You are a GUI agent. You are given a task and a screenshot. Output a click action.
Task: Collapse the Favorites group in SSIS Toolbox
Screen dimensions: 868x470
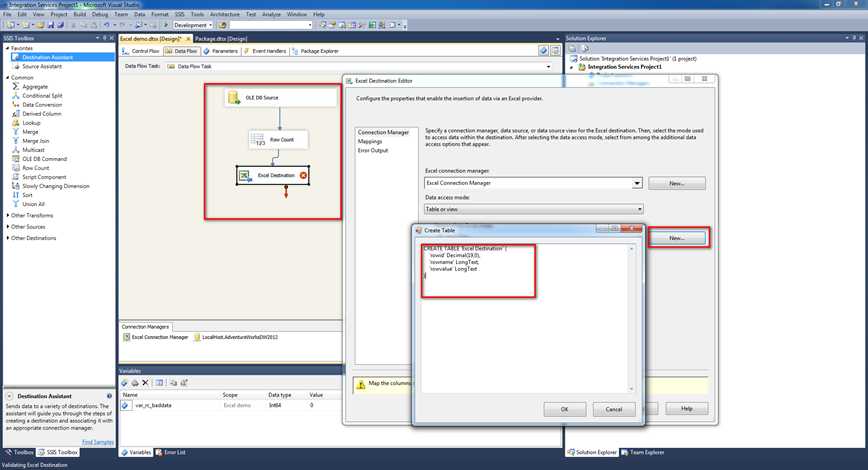point(8,48)
